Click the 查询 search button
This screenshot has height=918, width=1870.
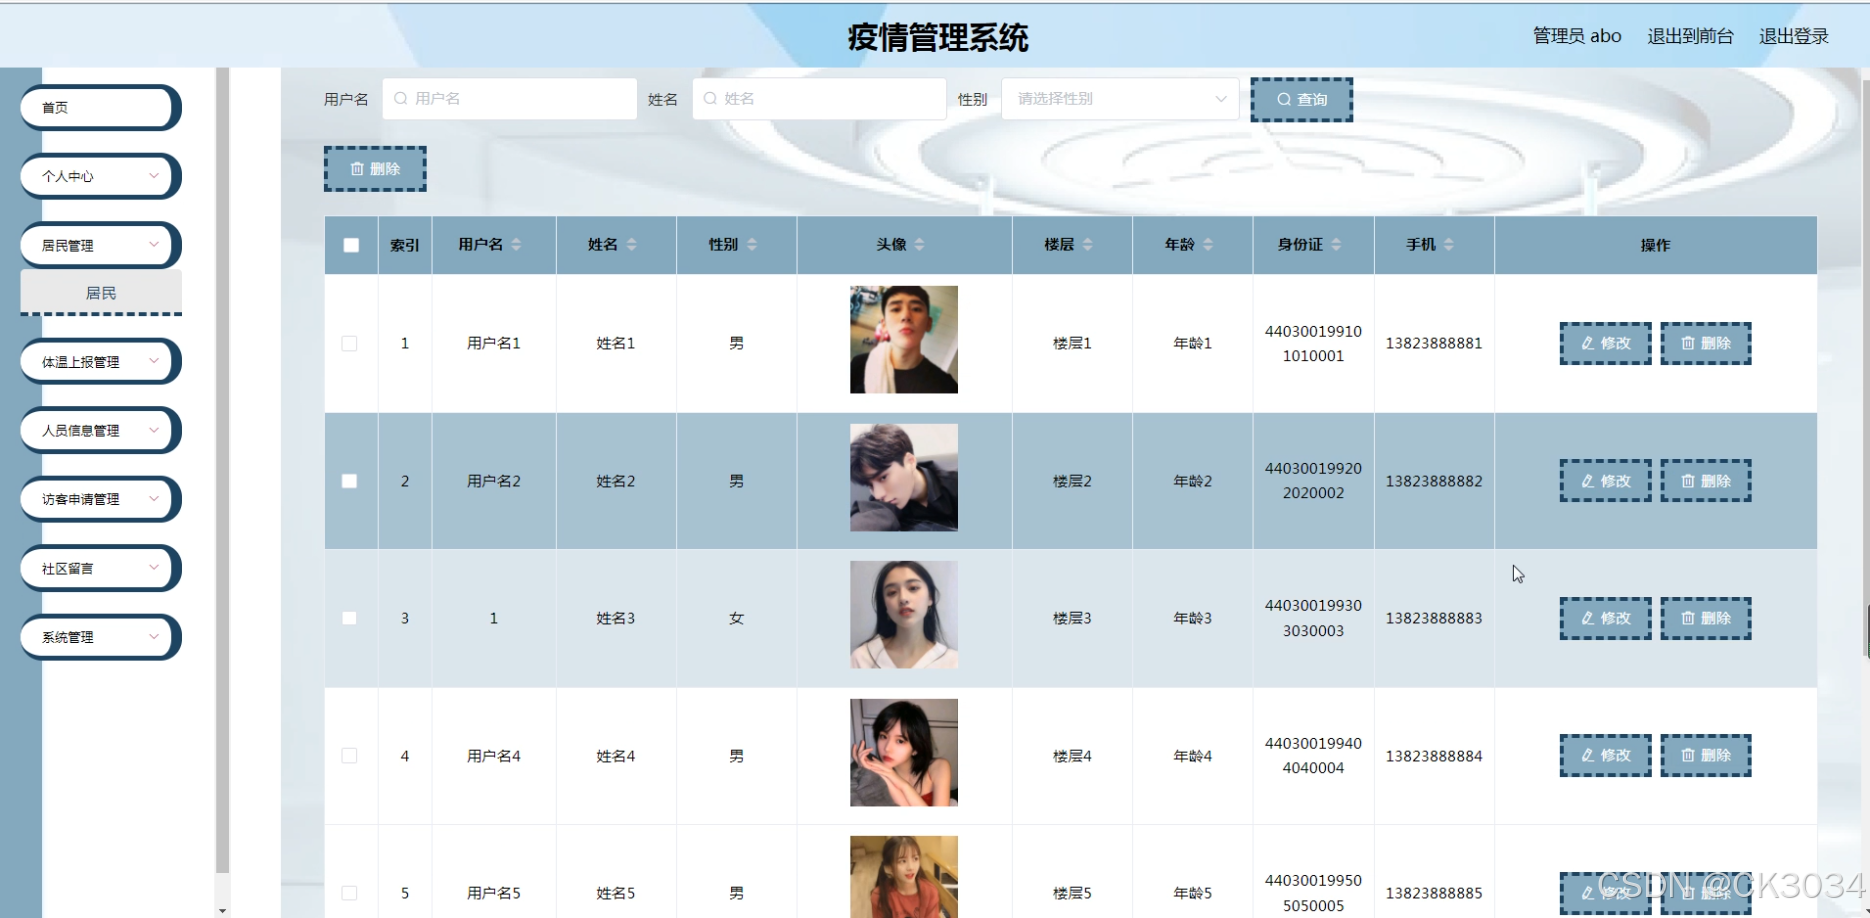(x=1302, y=100)
